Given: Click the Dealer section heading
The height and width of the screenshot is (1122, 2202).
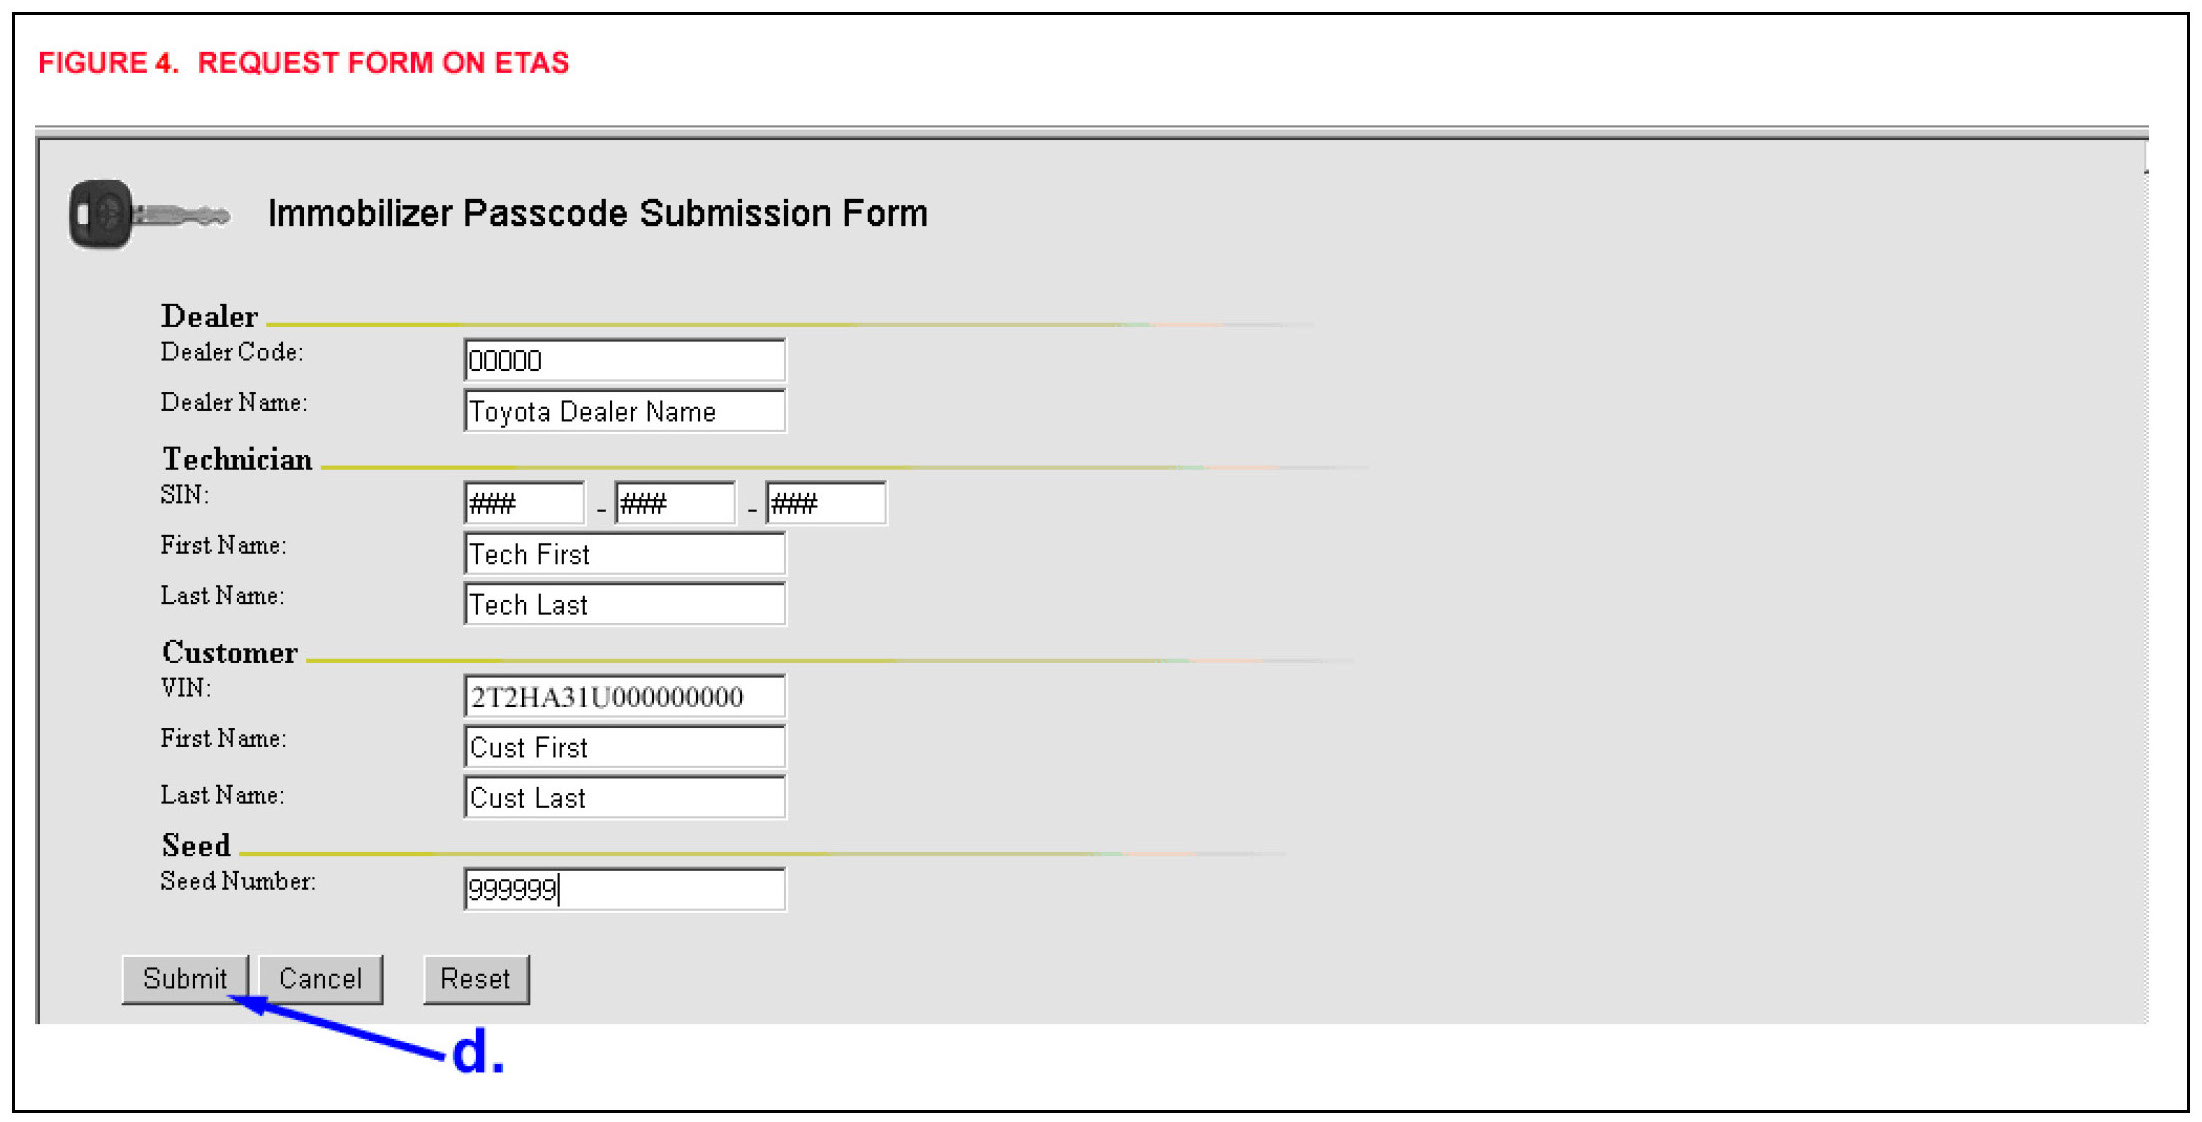Looking at the screenshot, I should tap(209, 316).
